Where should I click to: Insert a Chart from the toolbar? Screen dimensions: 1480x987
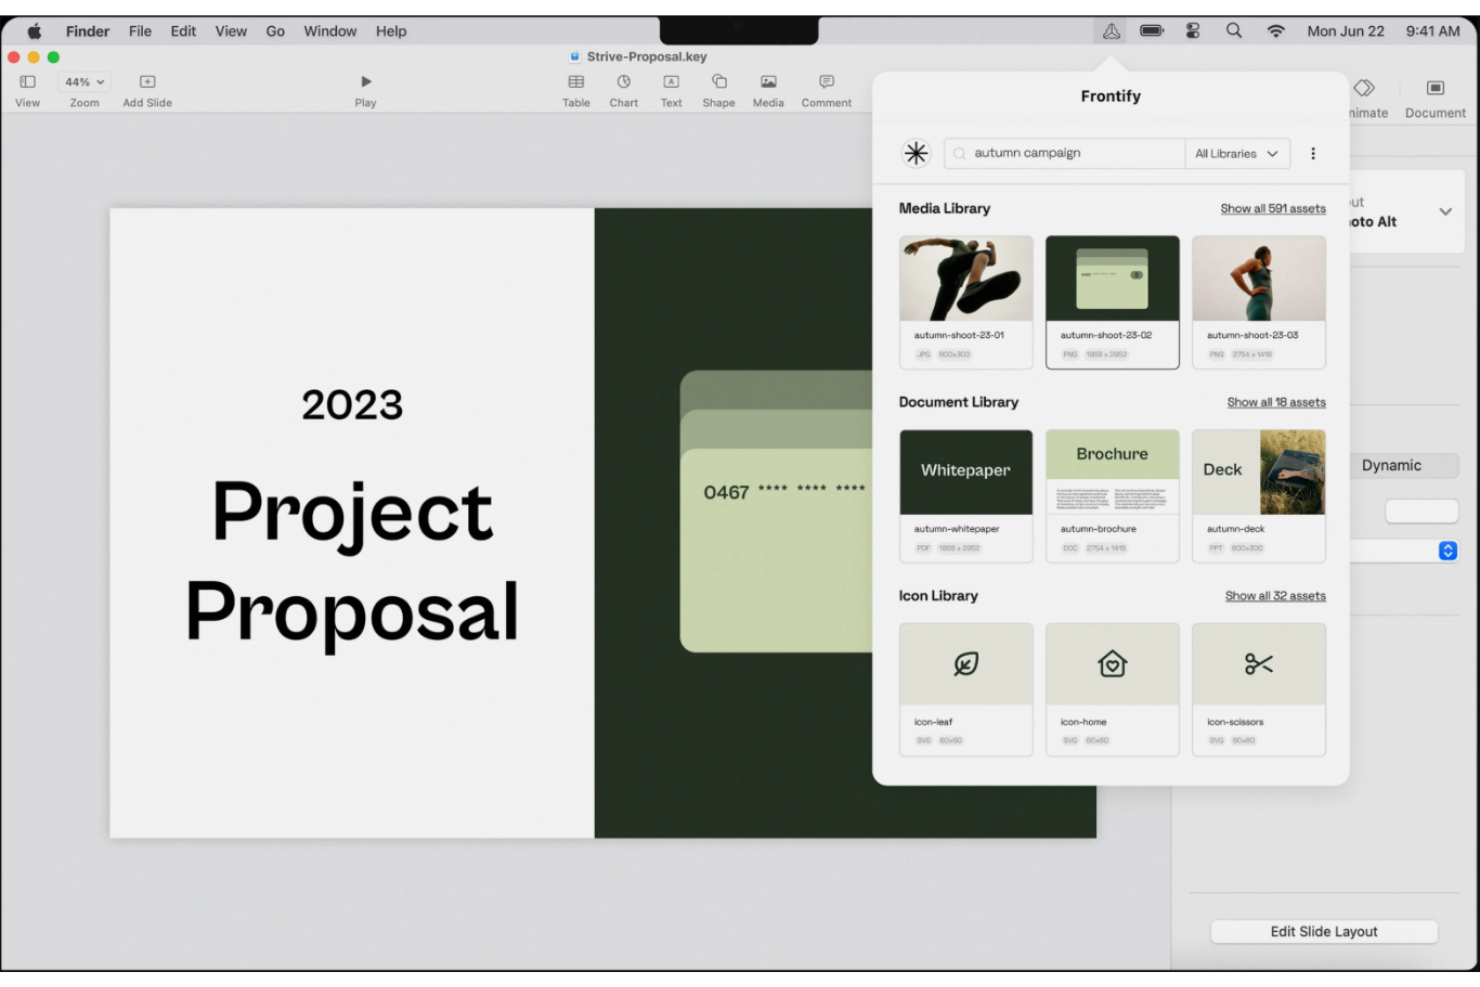[624, 82]
